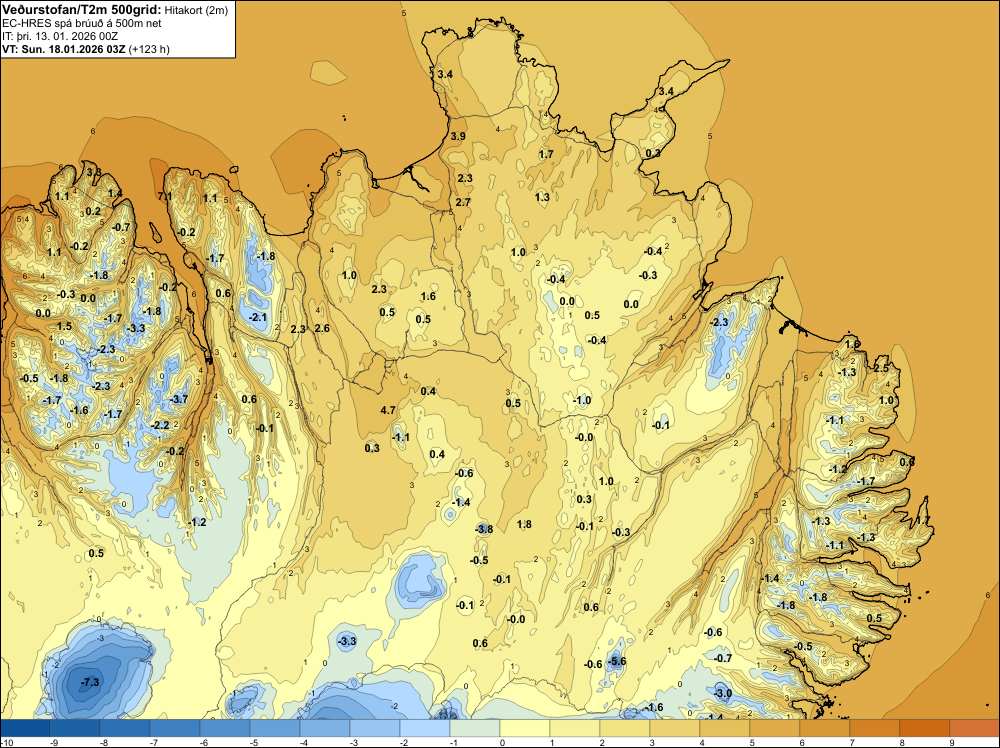Click the pale yellow legend swatch between 0 and 1
The width and height of the screenshot is (1000, 748).
pyautogui.click(x=524, y=728)
